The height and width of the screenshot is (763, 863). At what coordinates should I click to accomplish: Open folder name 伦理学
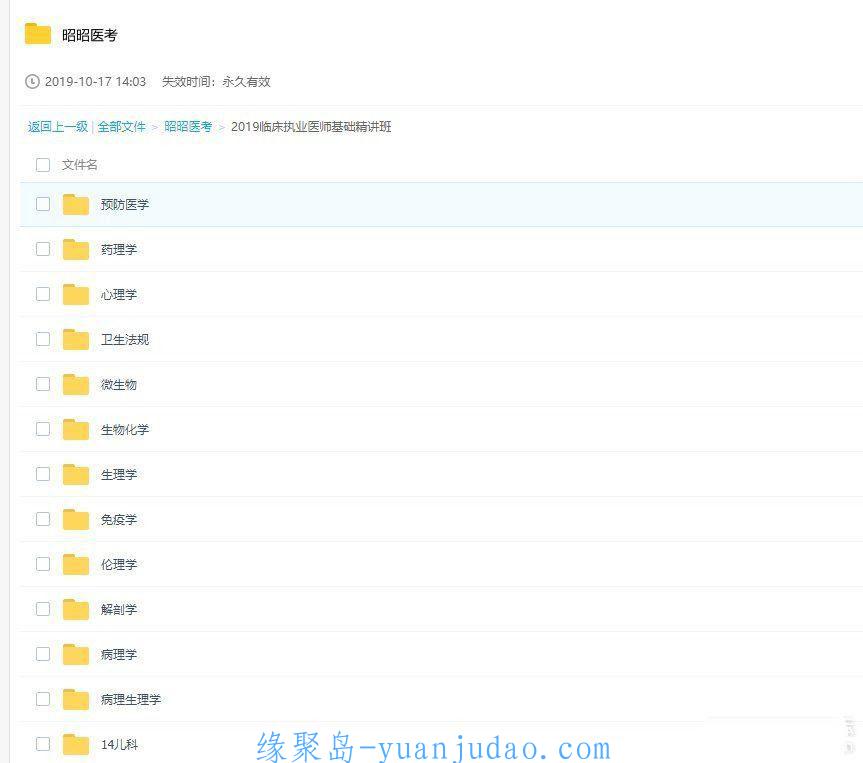119,565
